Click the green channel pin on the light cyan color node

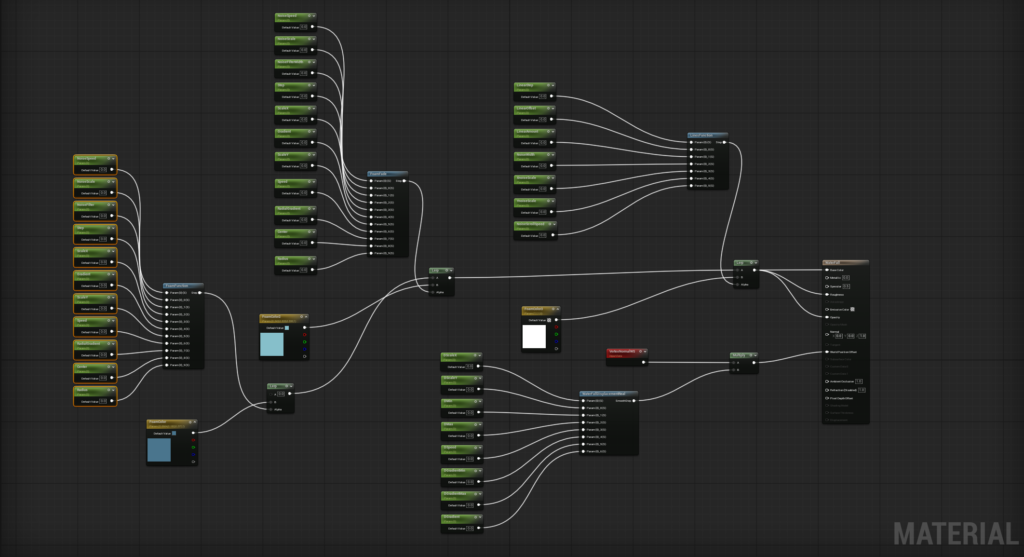(x=304, y=340)
